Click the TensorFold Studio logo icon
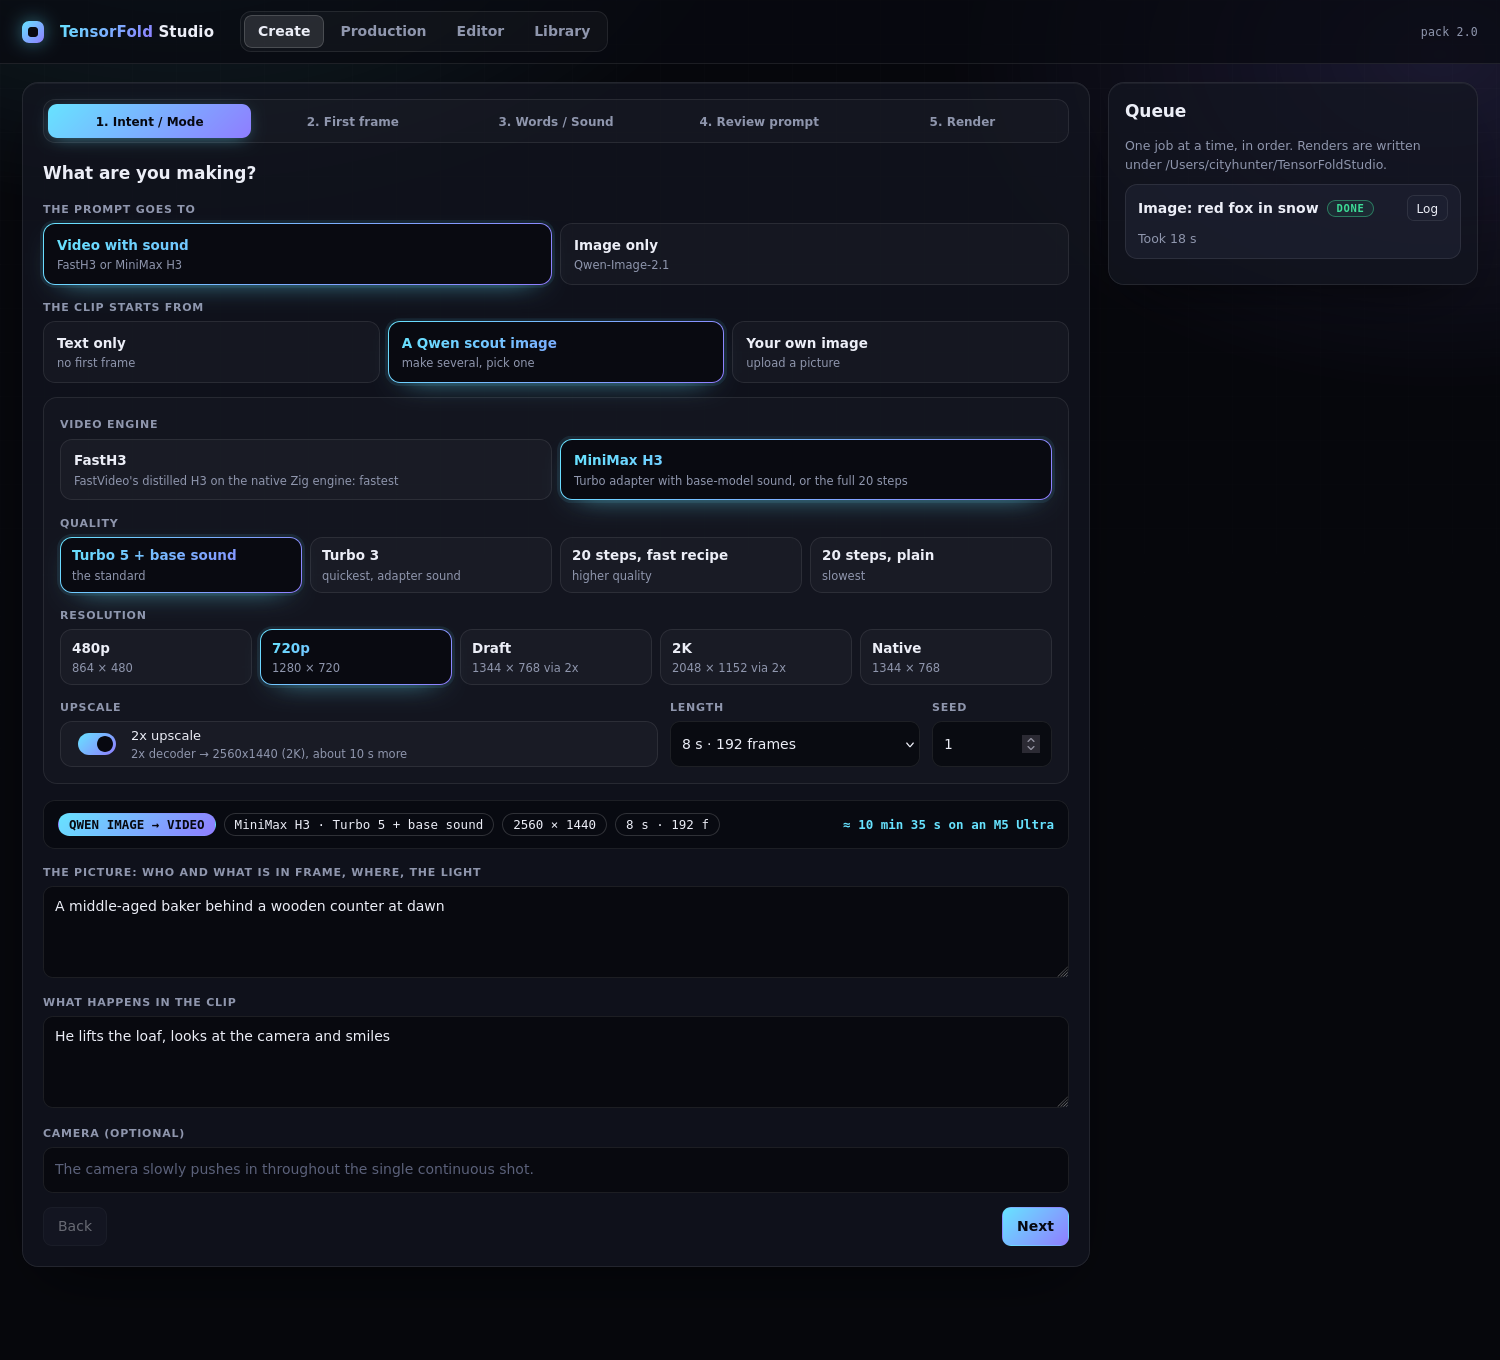This screenshot has width=1500, height=1360. point(33,32)
